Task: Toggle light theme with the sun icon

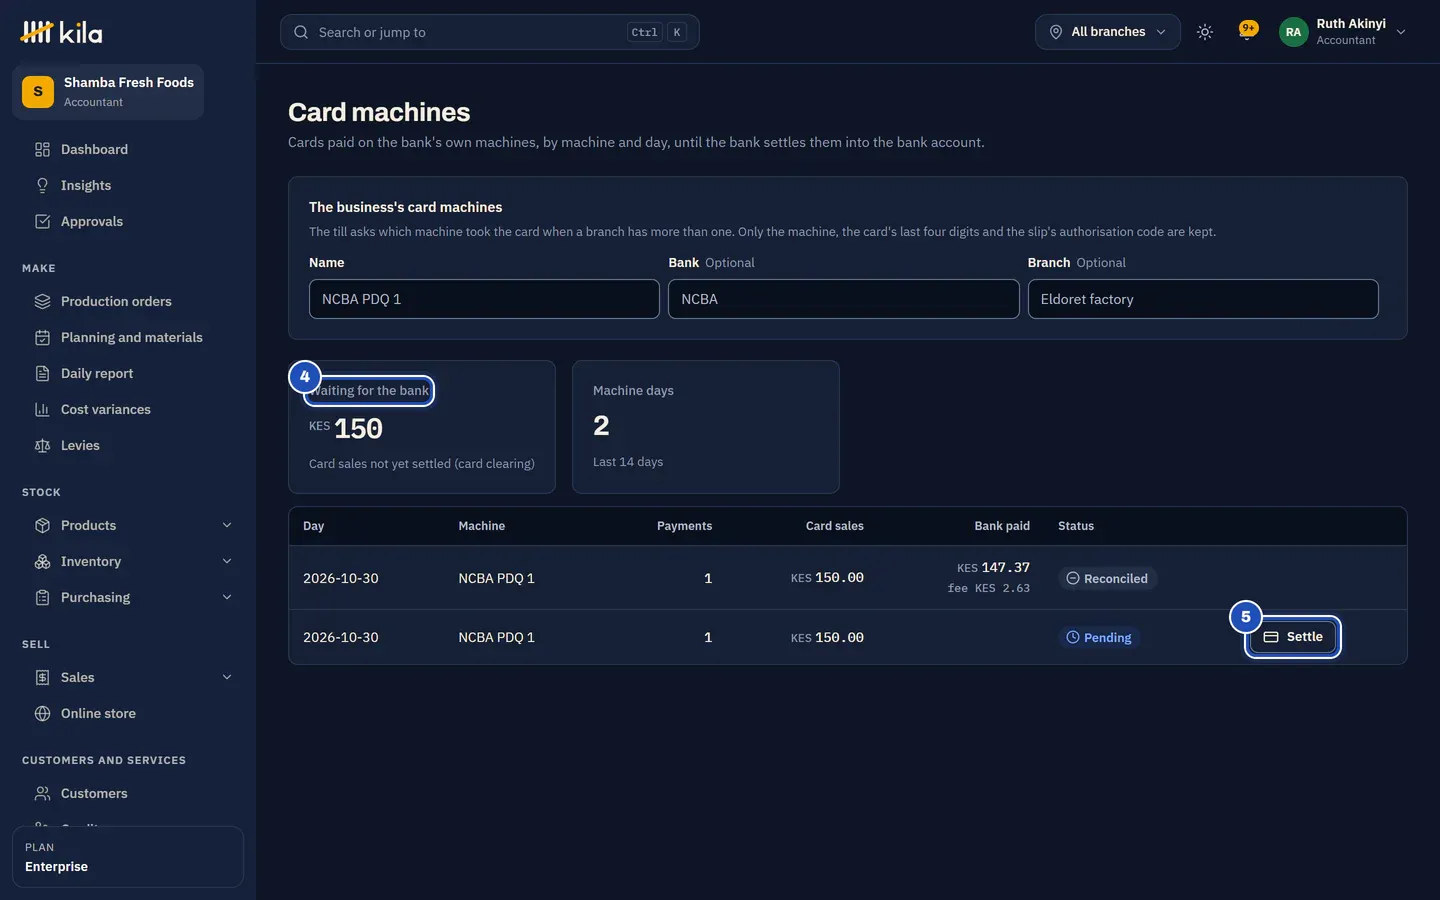Action: tap(1205, 32)
